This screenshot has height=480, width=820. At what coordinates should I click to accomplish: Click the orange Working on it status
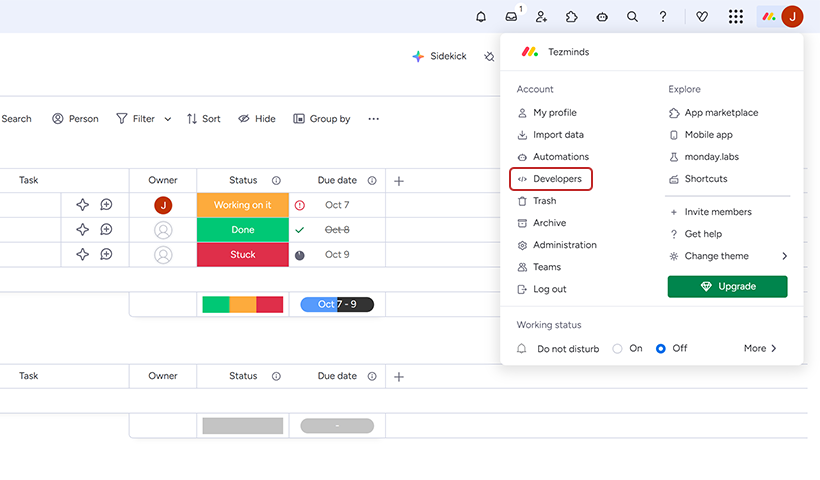click(242, 205)
